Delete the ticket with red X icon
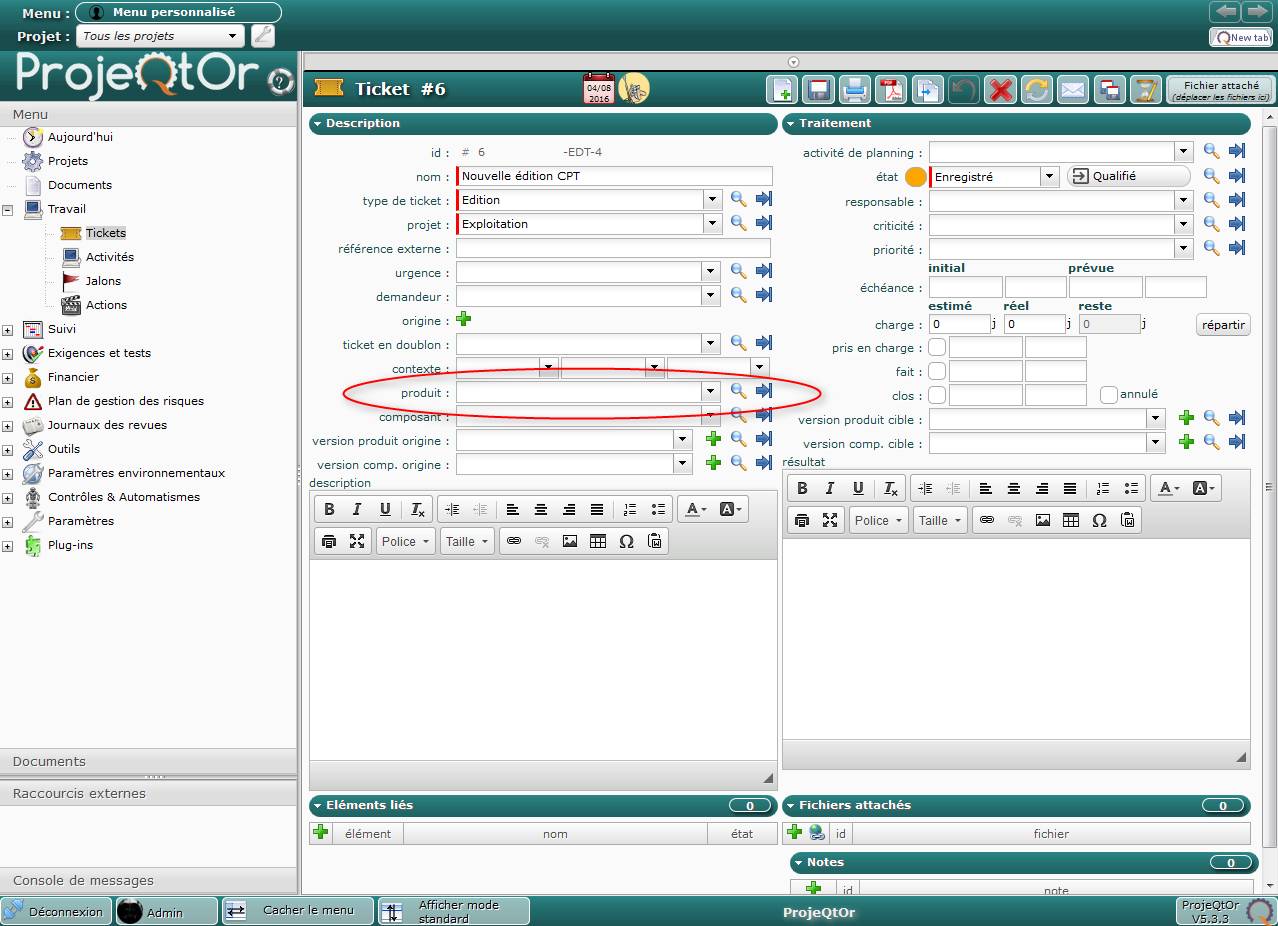Screen dimensions: 1278x926 [999, 90]
